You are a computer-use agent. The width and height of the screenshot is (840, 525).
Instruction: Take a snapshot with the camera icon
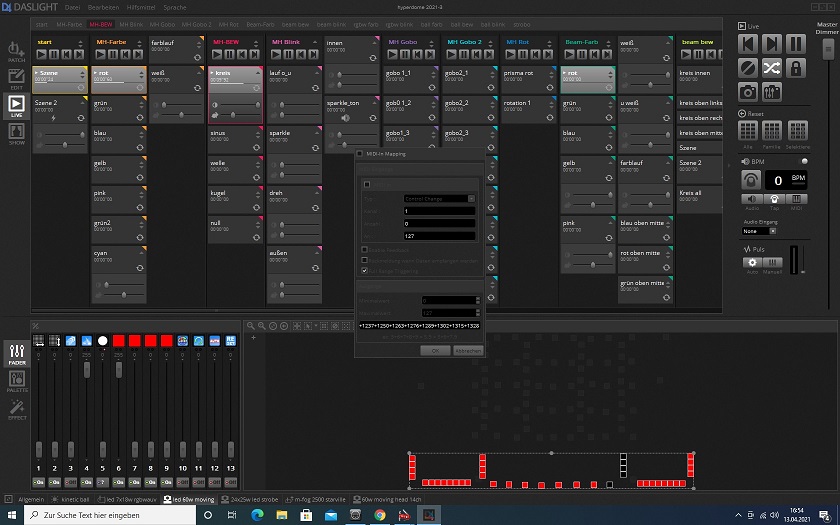(x=748, y=92)
